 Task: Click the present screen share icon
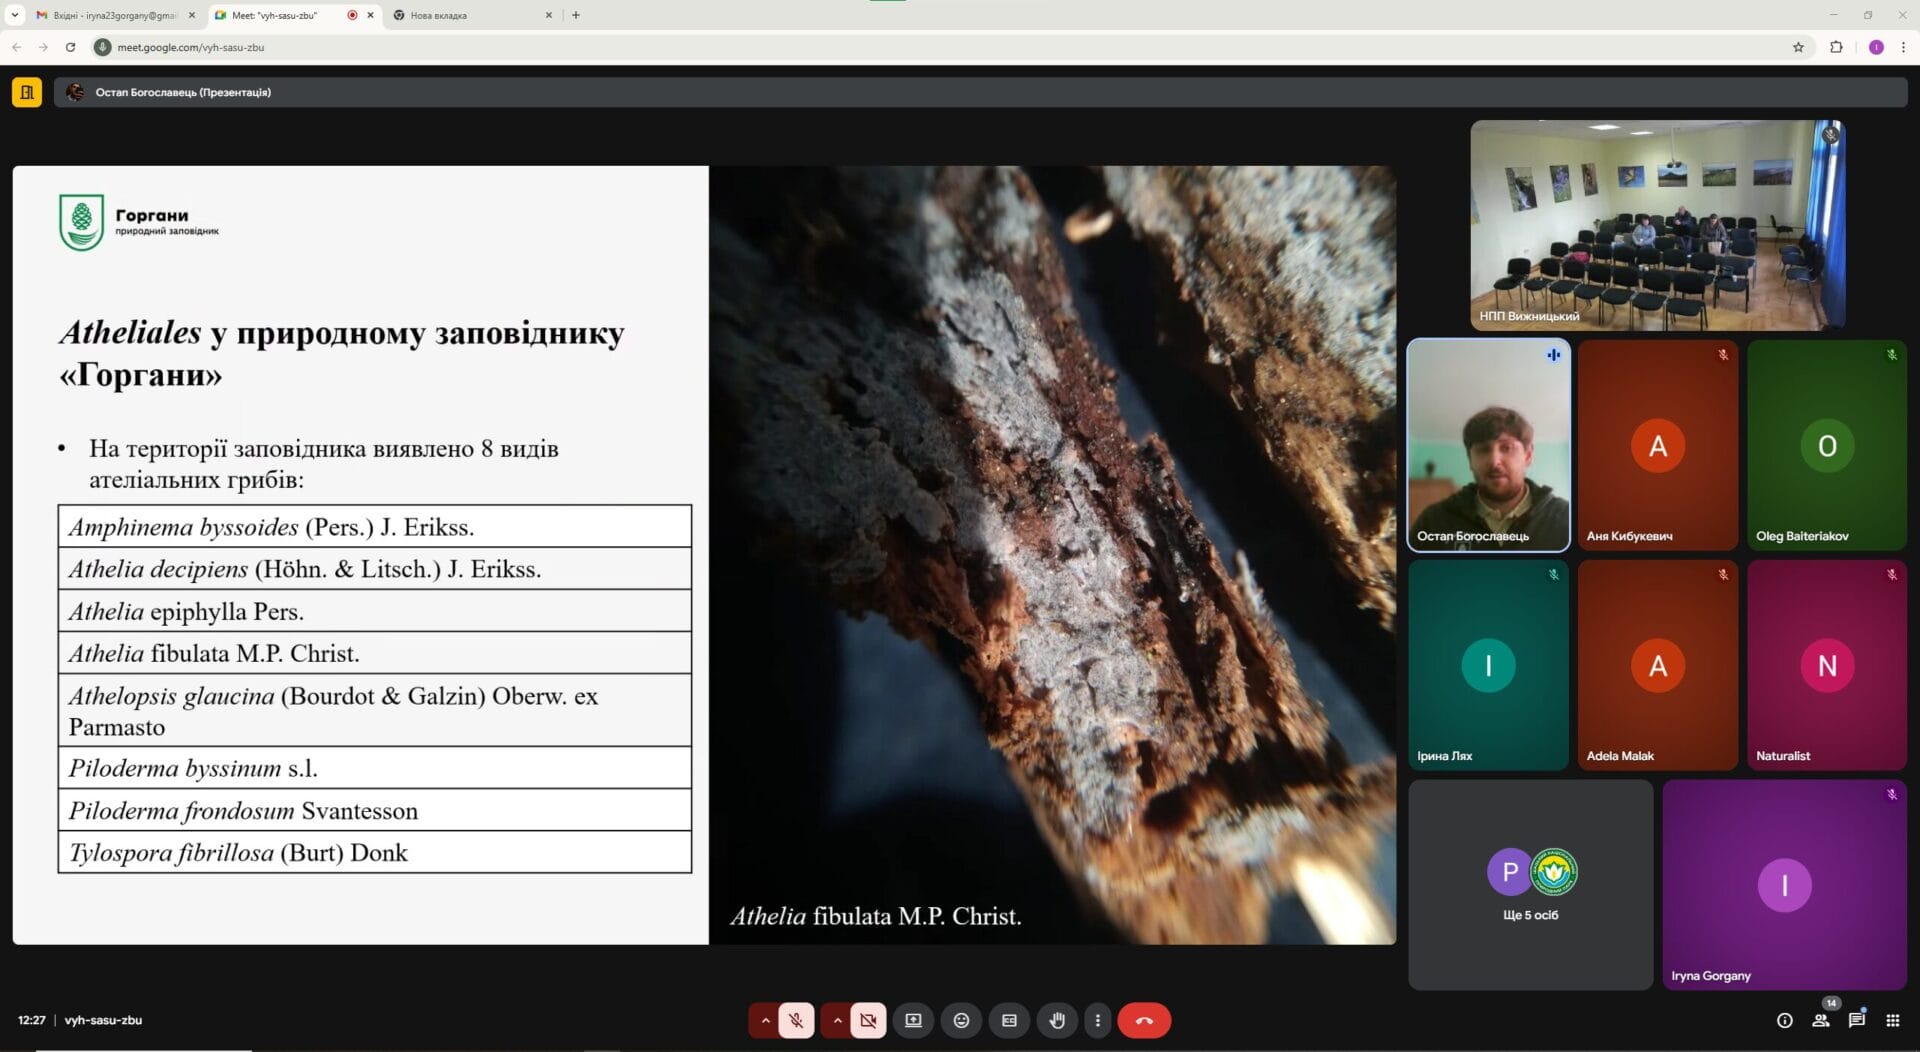point(913,1020)
